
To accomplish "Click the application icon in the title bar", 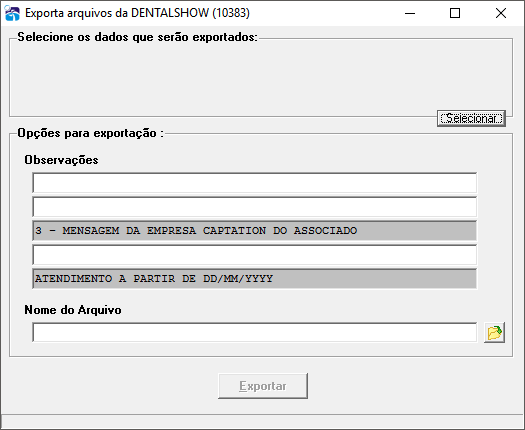I will tap(12, 13).
